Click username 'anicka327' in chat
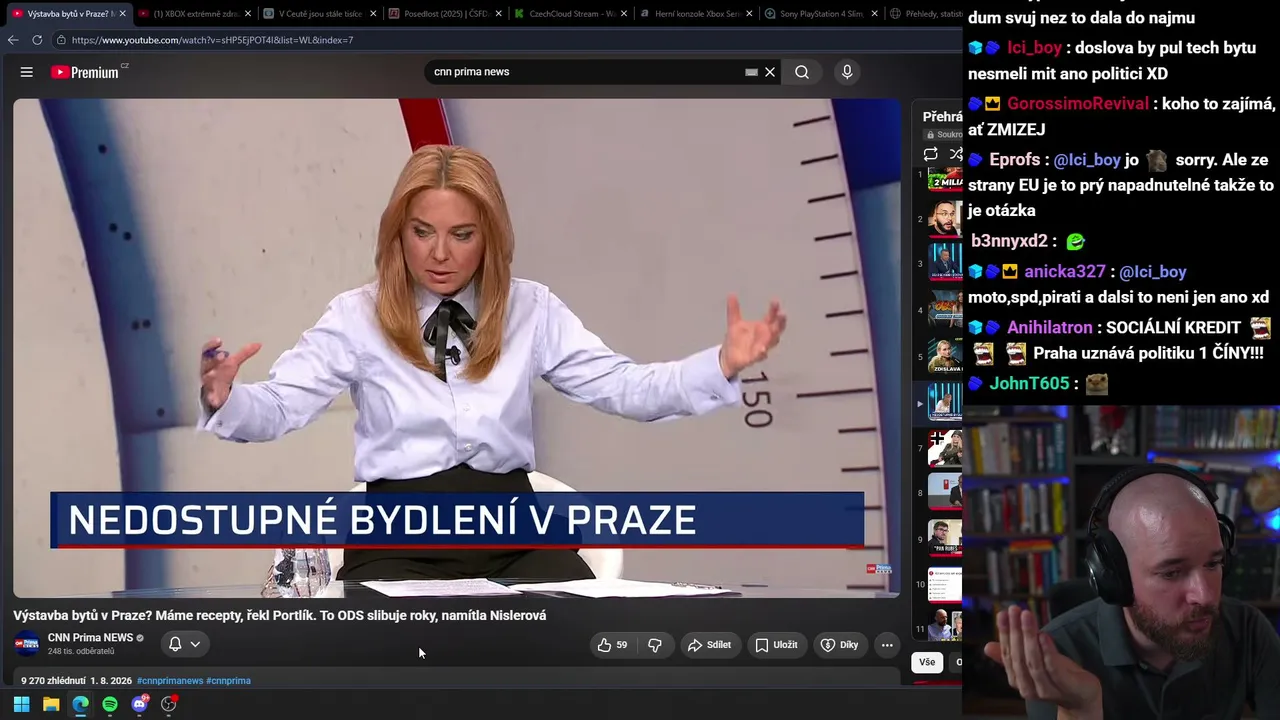The image size is (1280, 720). tap(1065, 272)
